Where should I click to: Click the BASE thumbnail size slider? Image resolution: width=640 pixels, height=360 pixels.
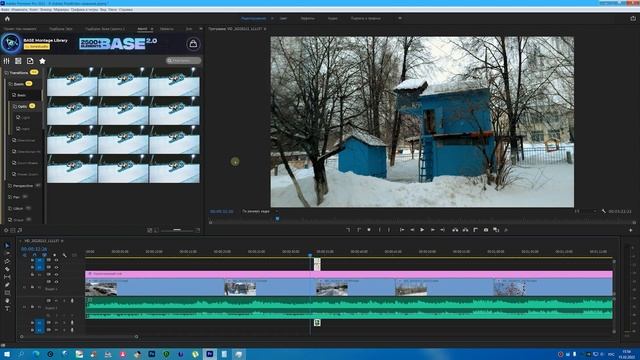[177, 230]
